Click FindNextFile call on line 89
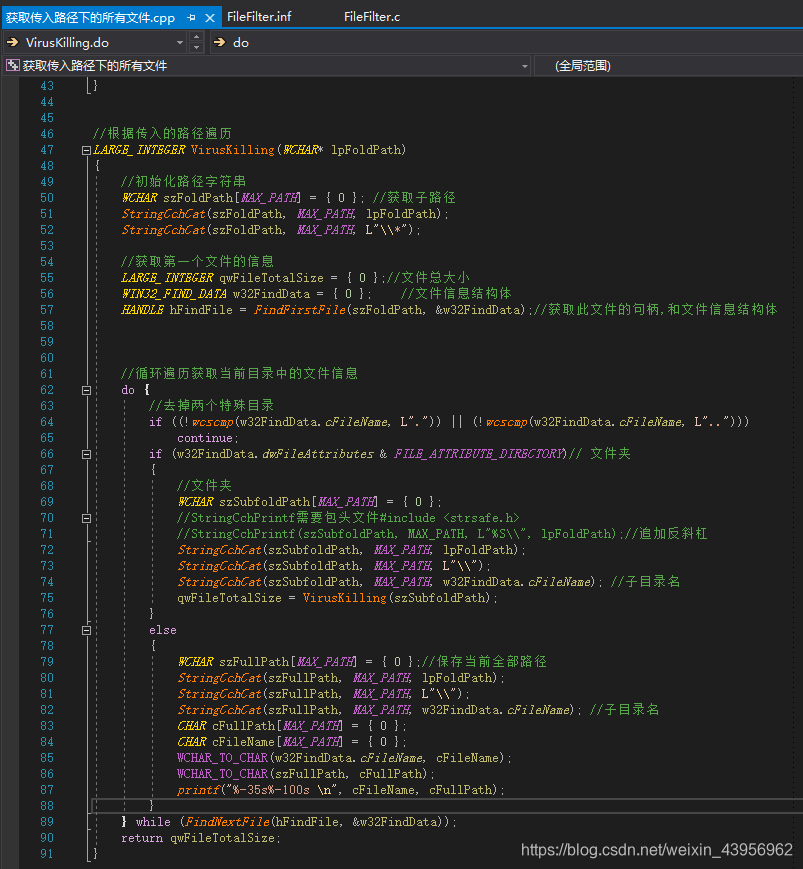 pyautogui.click(x=227, y=822)
